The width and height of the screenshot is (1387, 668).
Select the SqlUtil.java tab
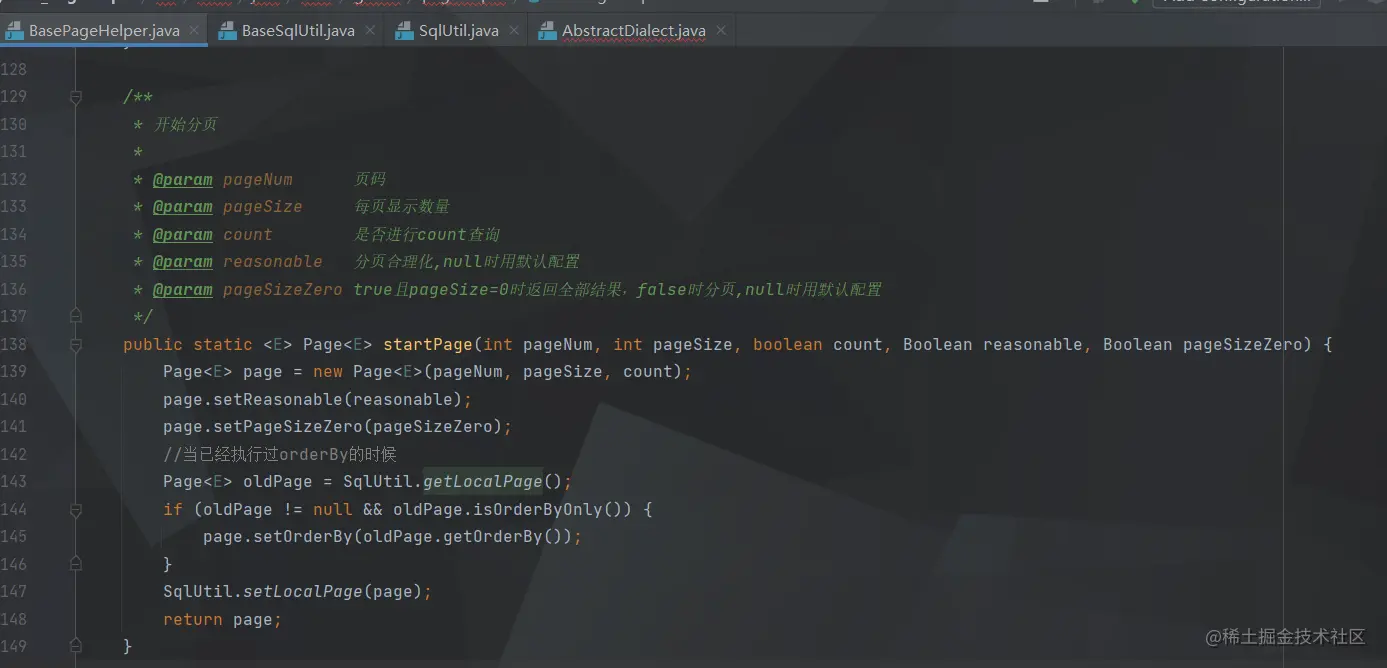pos(458,31)
